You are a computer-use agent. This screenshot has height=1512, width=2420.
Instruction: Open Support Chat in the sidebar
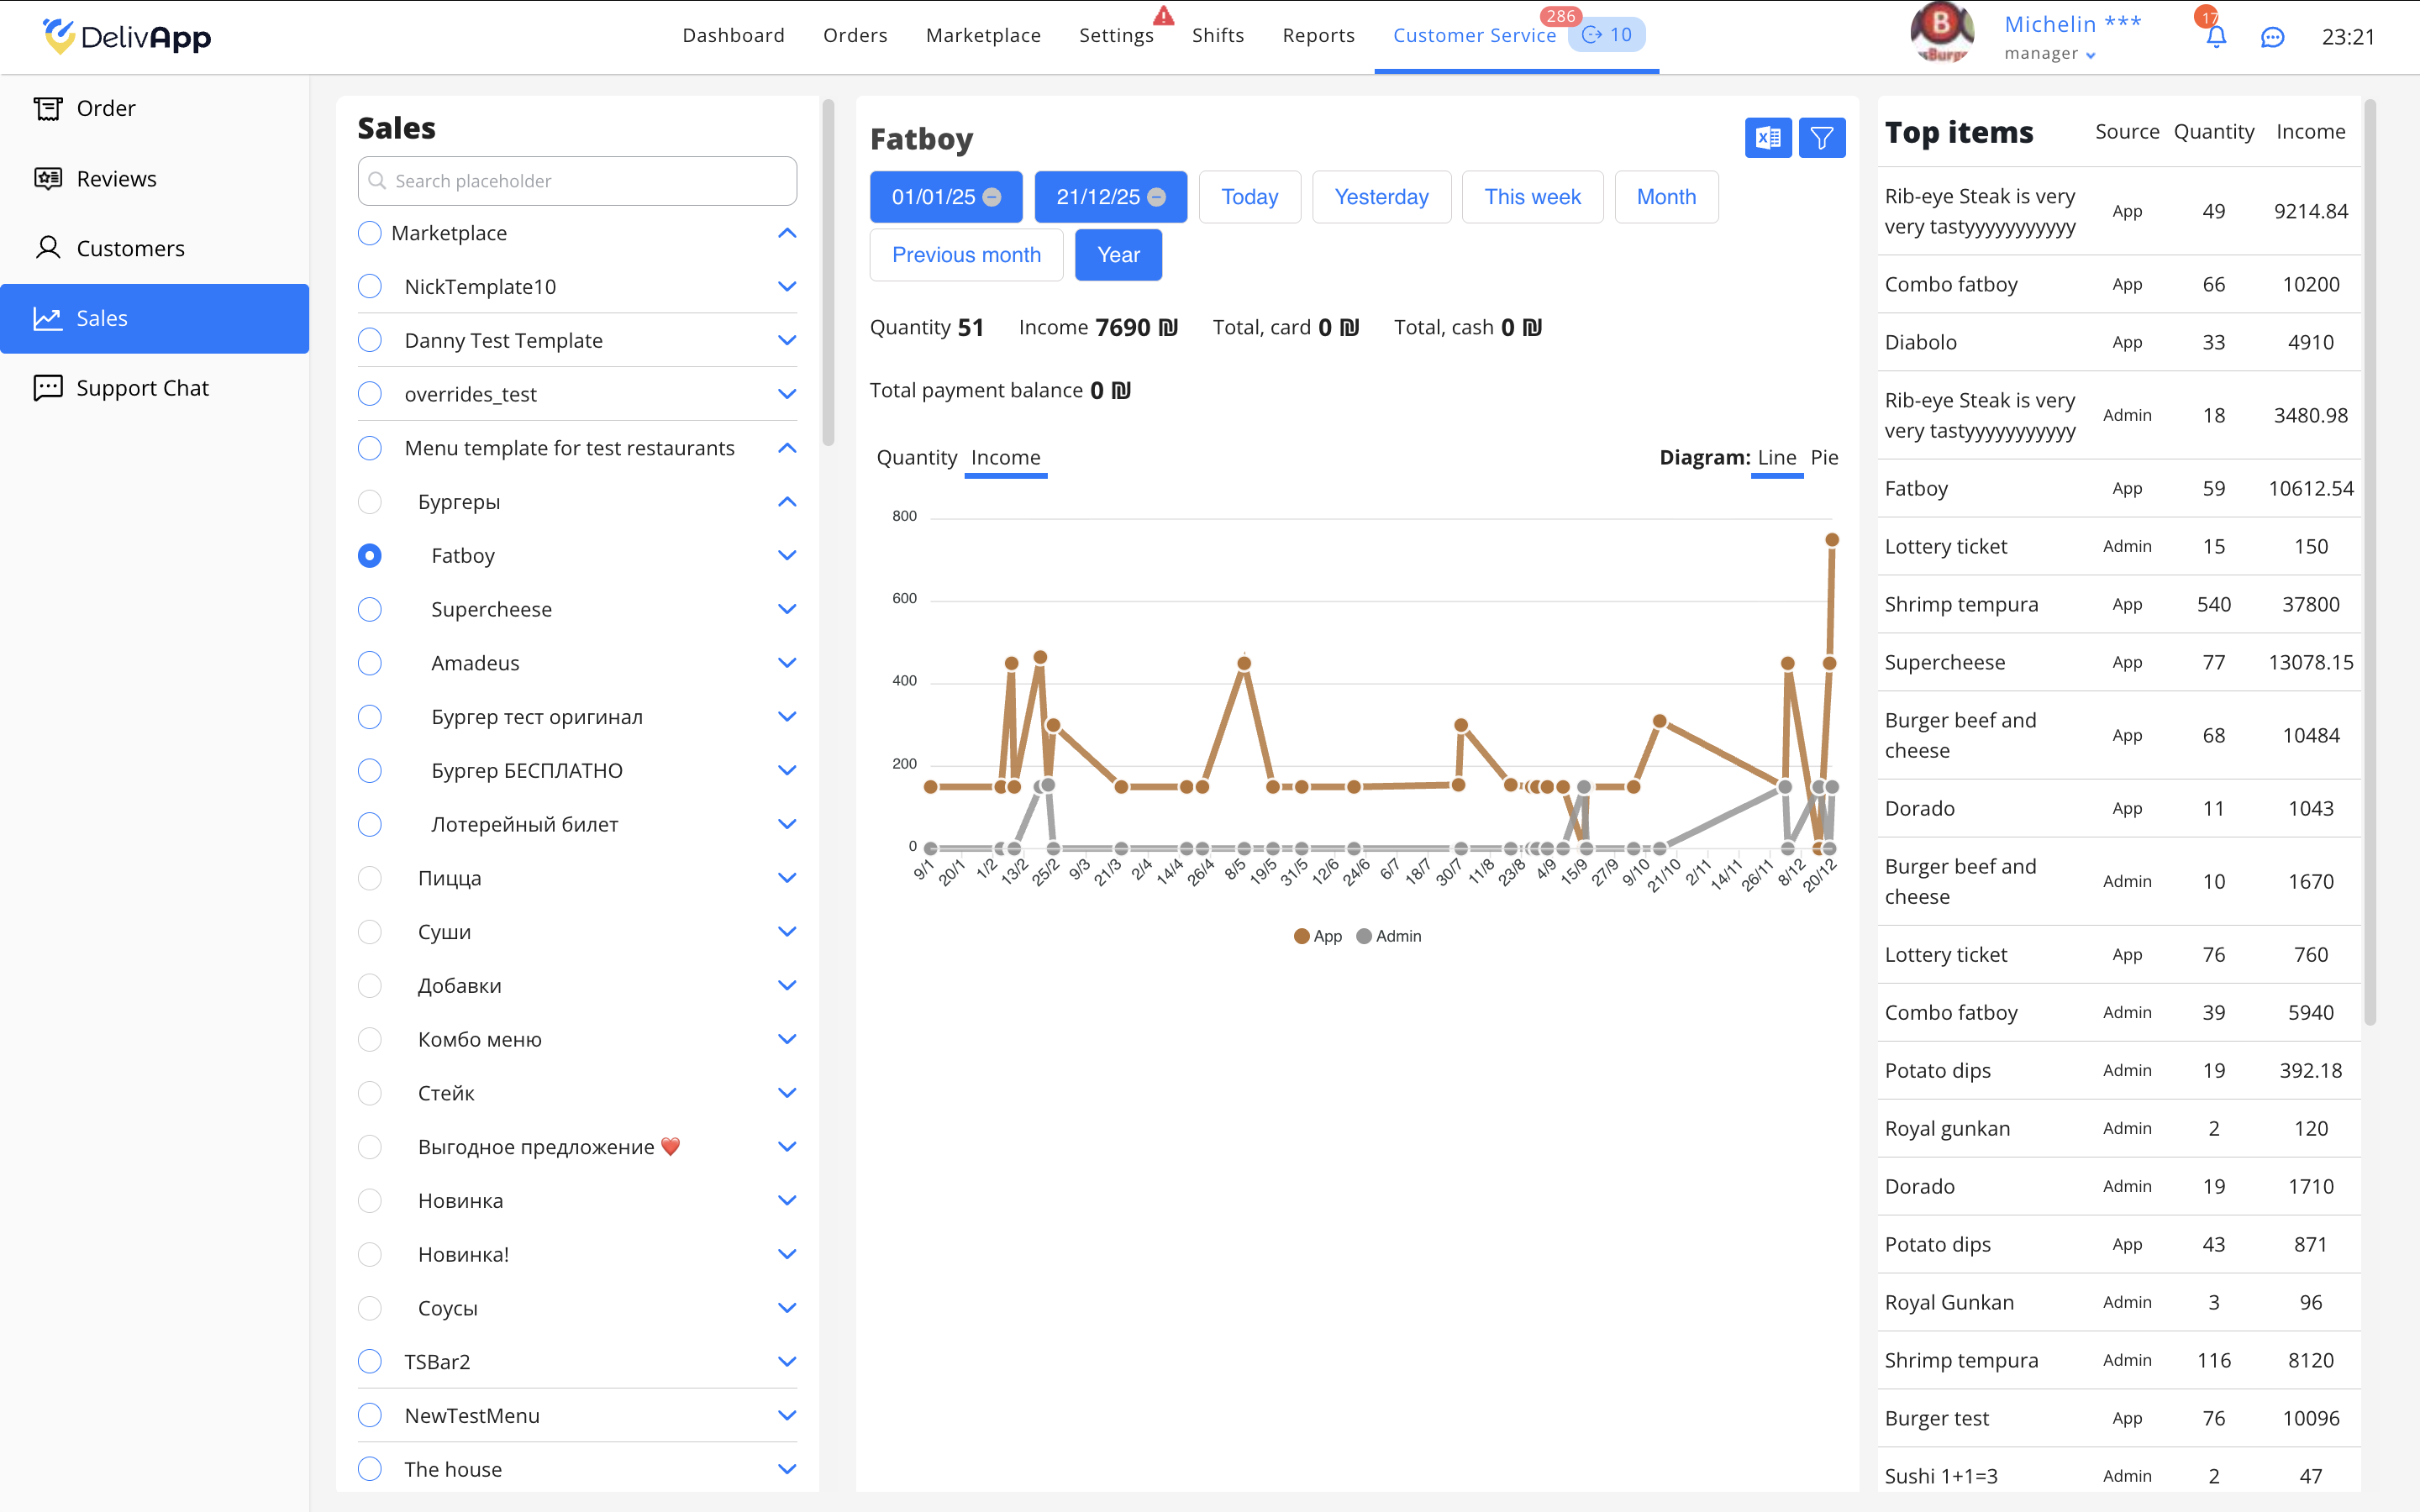(x=142, y=388)
